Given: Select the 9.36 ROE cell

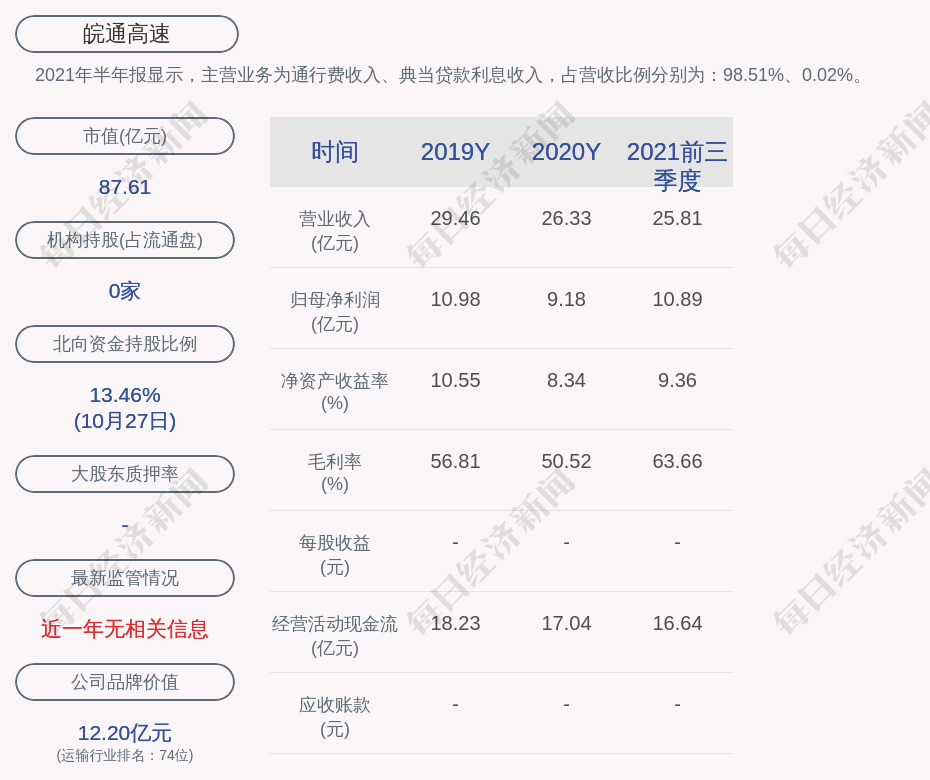Looking at the screenshot, I should coord(677,380).
